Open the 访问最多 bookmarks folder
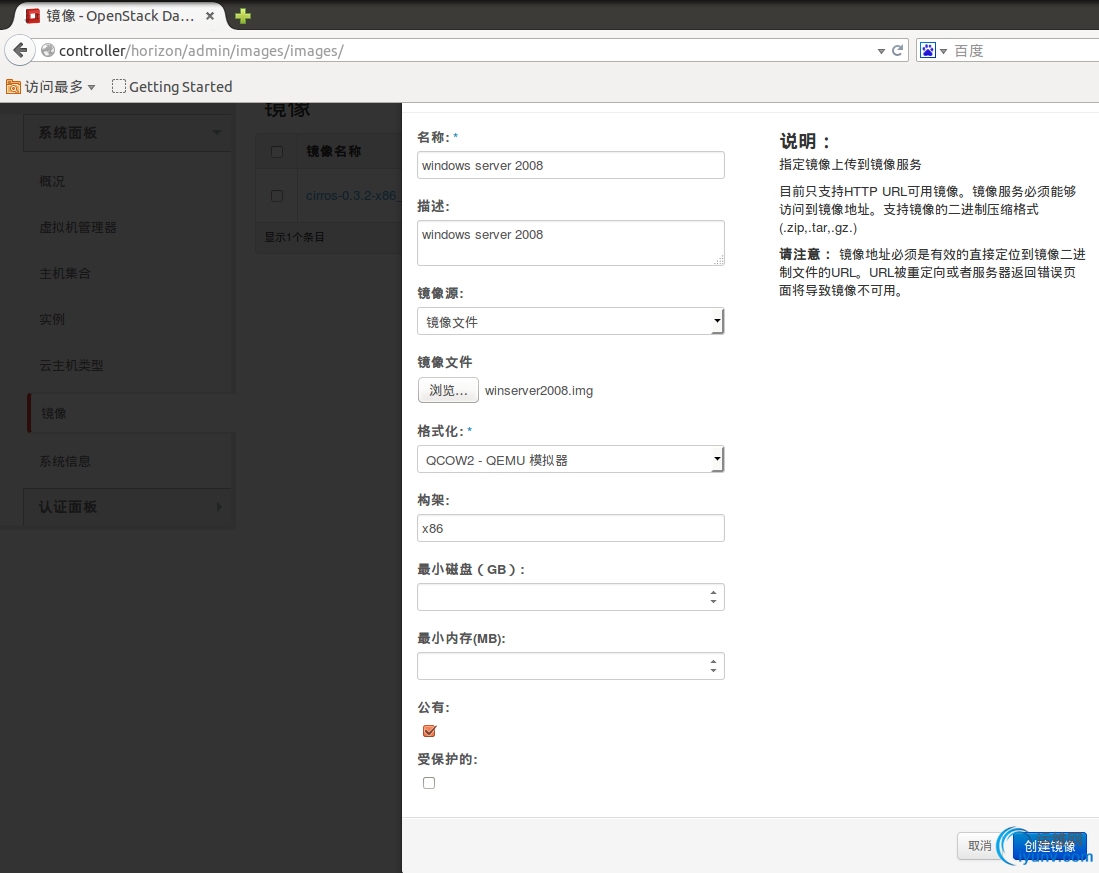 point(50,87)
